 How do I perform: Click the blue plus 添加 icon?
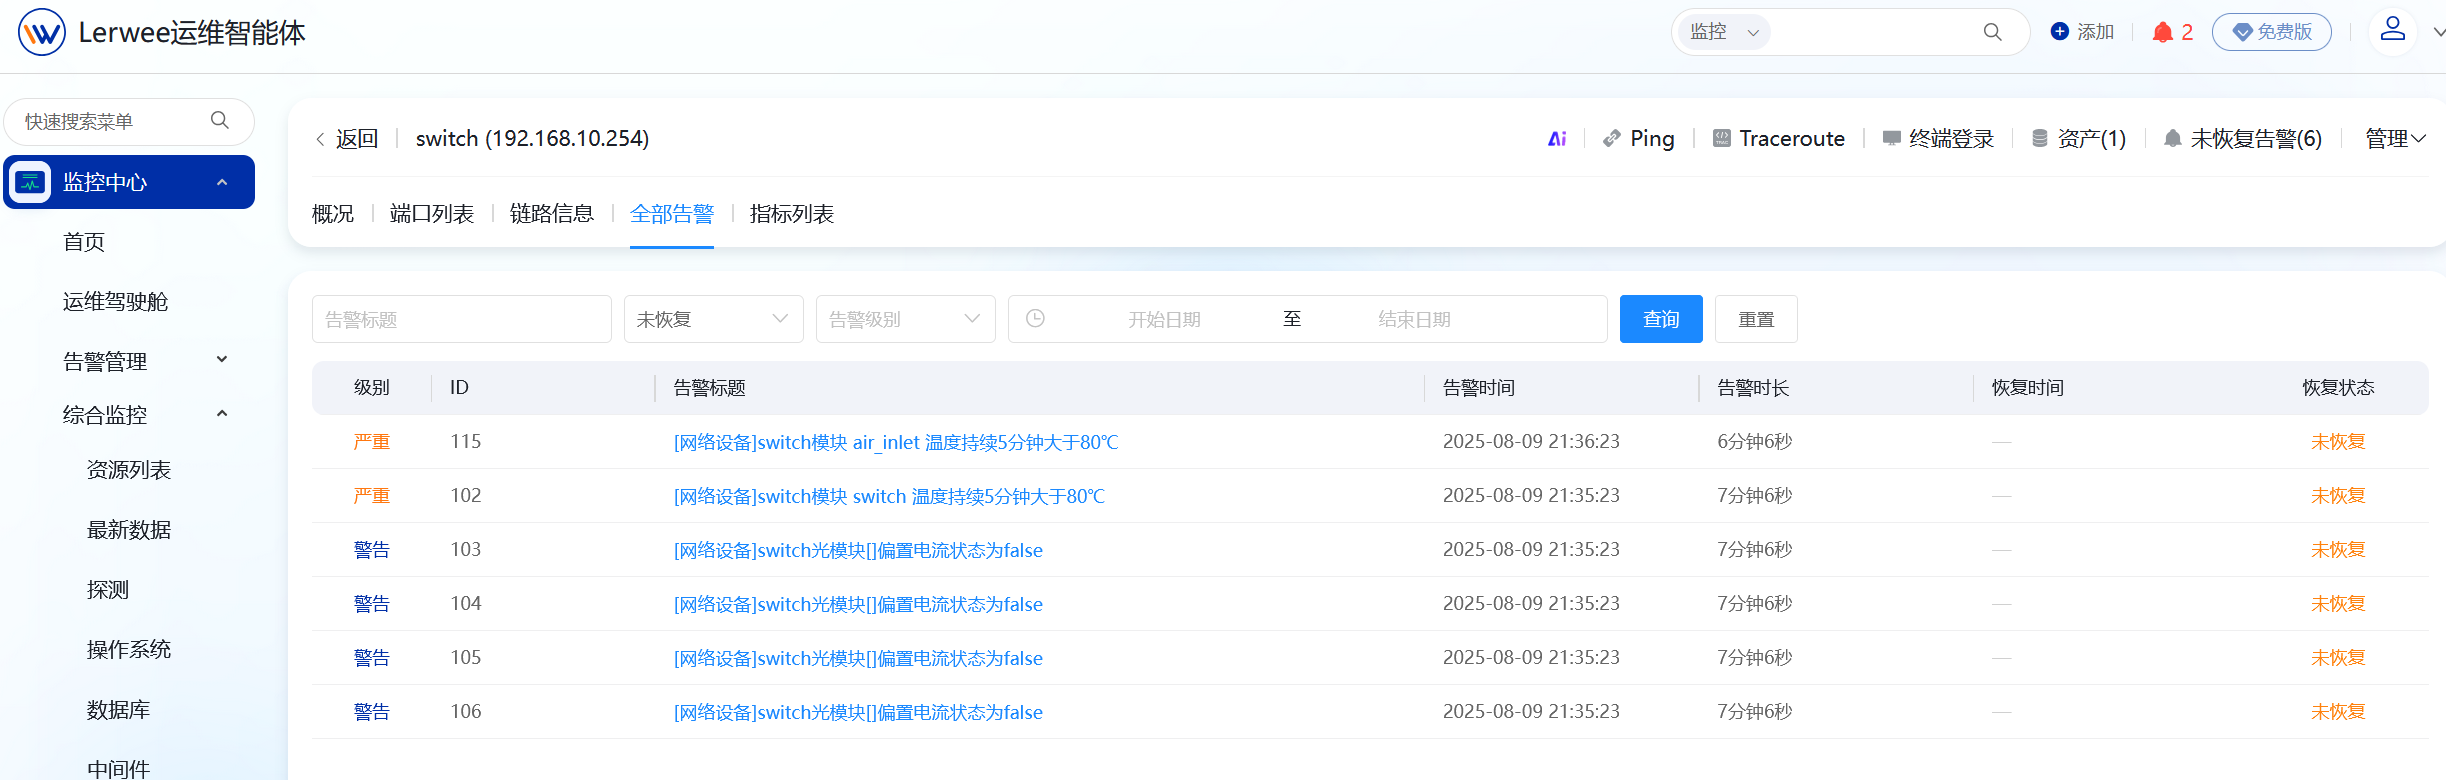click(2059, 31)
